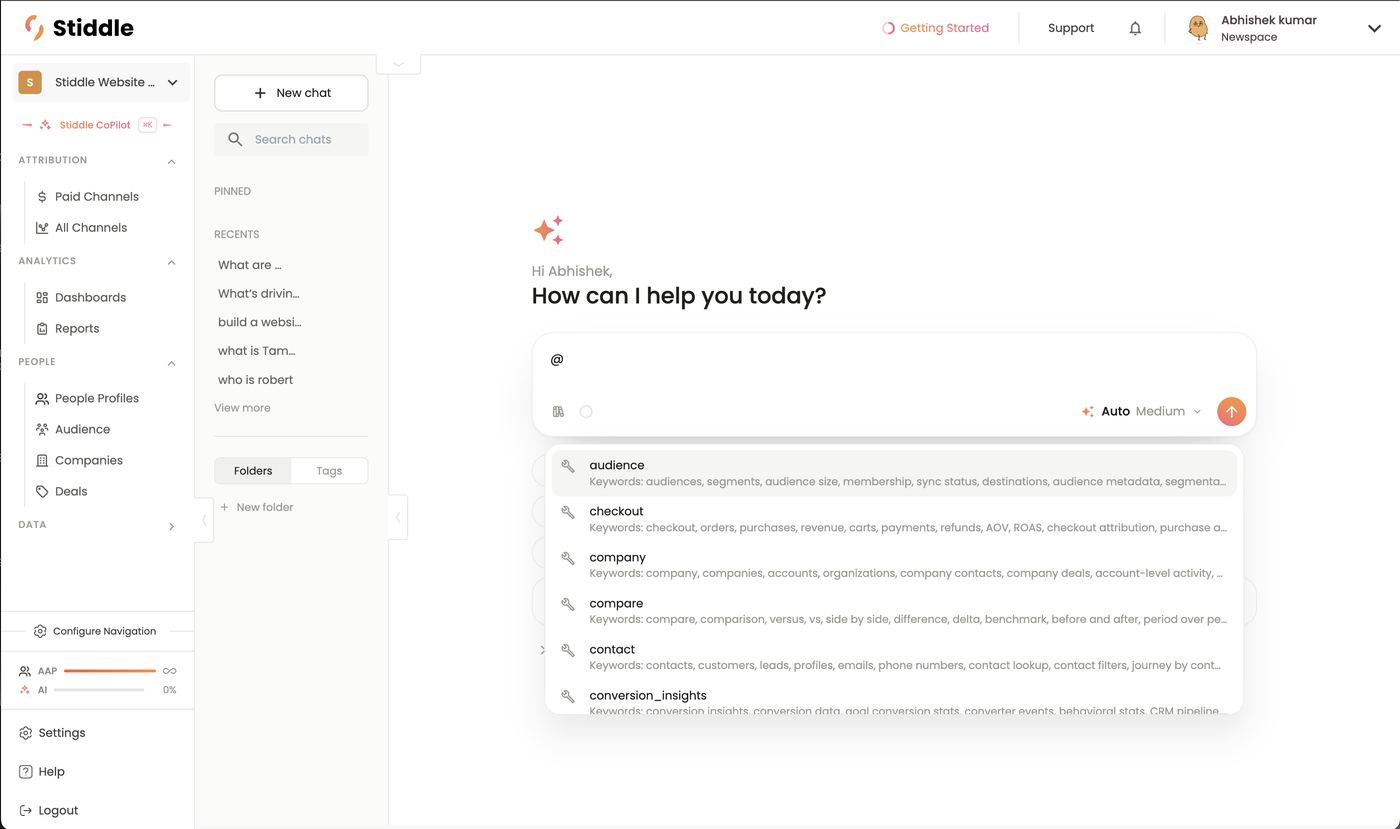Open notifications bell
The width and height of the screenshot is (1400, 829).
pos(1135,28)
